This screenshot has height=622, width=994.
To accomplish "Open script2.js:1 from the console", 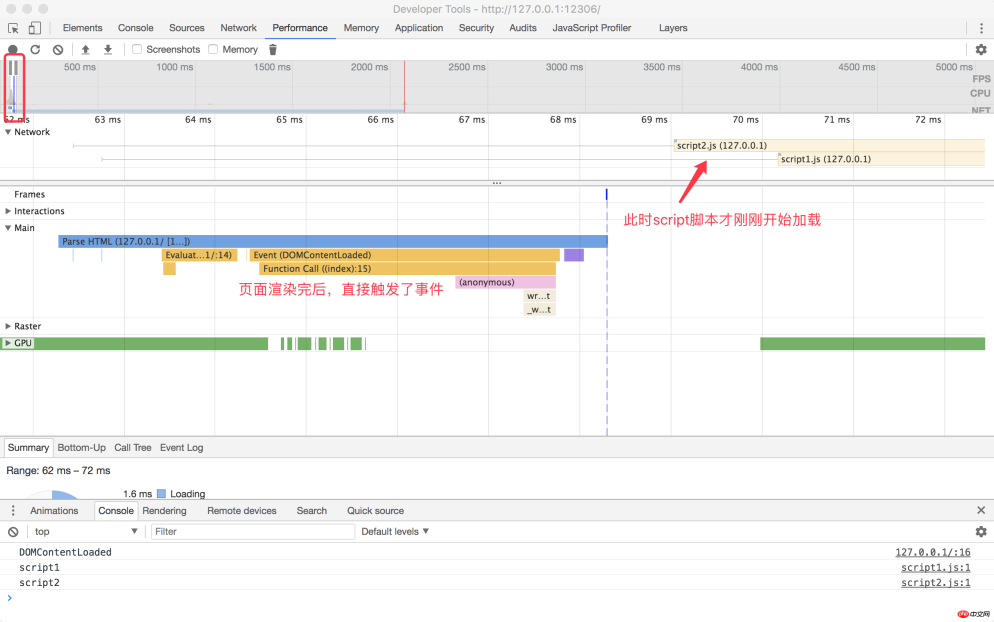I will pyautogui.click(x=935, y=582).
